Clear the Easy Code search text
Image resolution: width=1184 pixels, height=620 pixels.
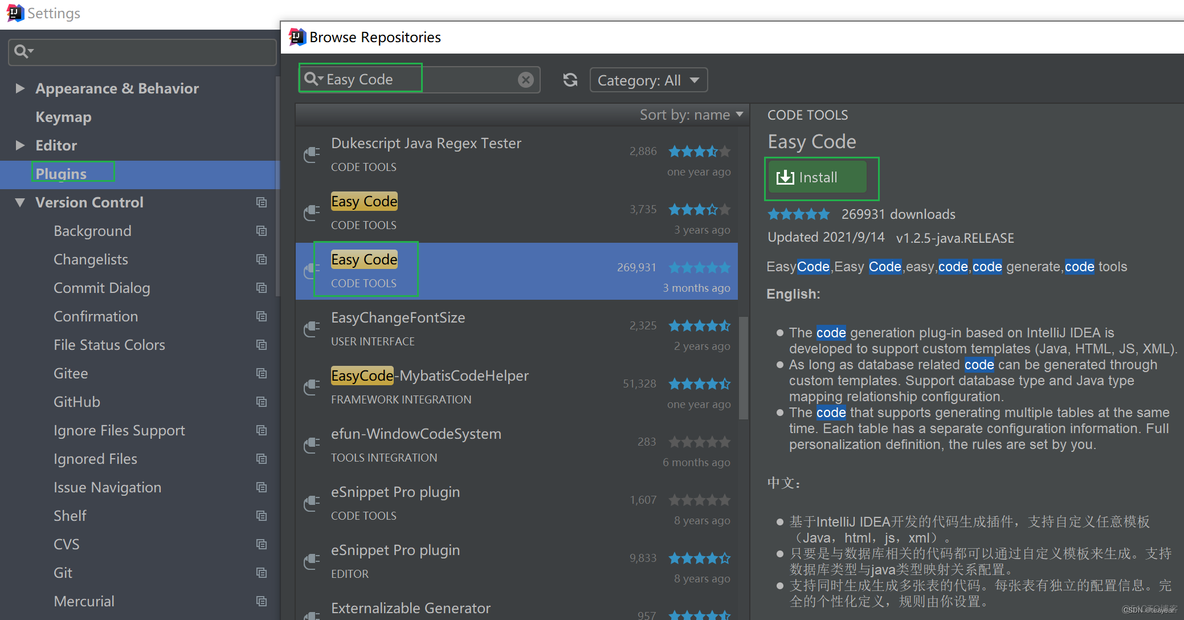(x=526, y=80)
